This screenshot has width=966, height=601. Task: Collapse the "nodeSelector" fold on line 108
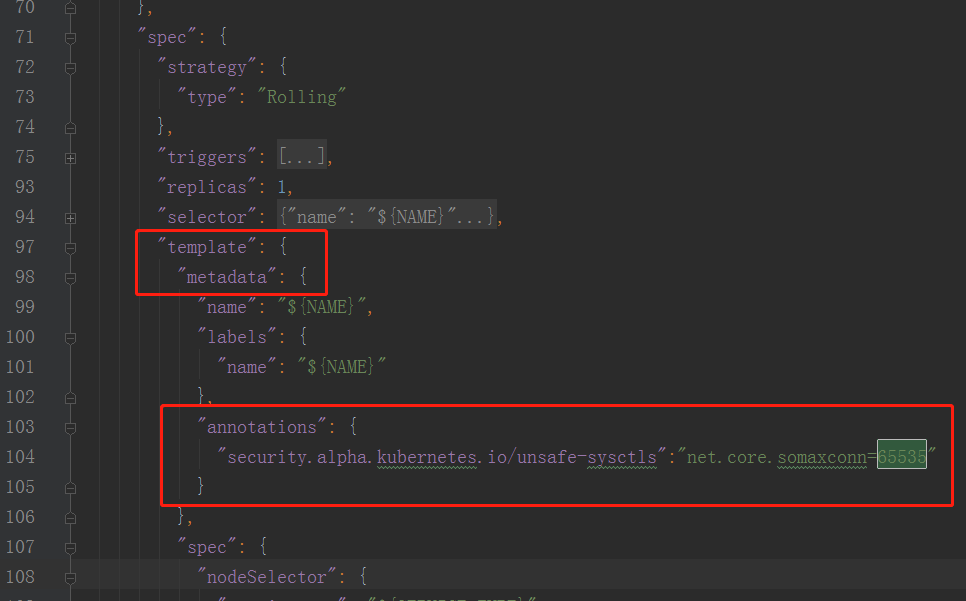click(x=70, y=578)
